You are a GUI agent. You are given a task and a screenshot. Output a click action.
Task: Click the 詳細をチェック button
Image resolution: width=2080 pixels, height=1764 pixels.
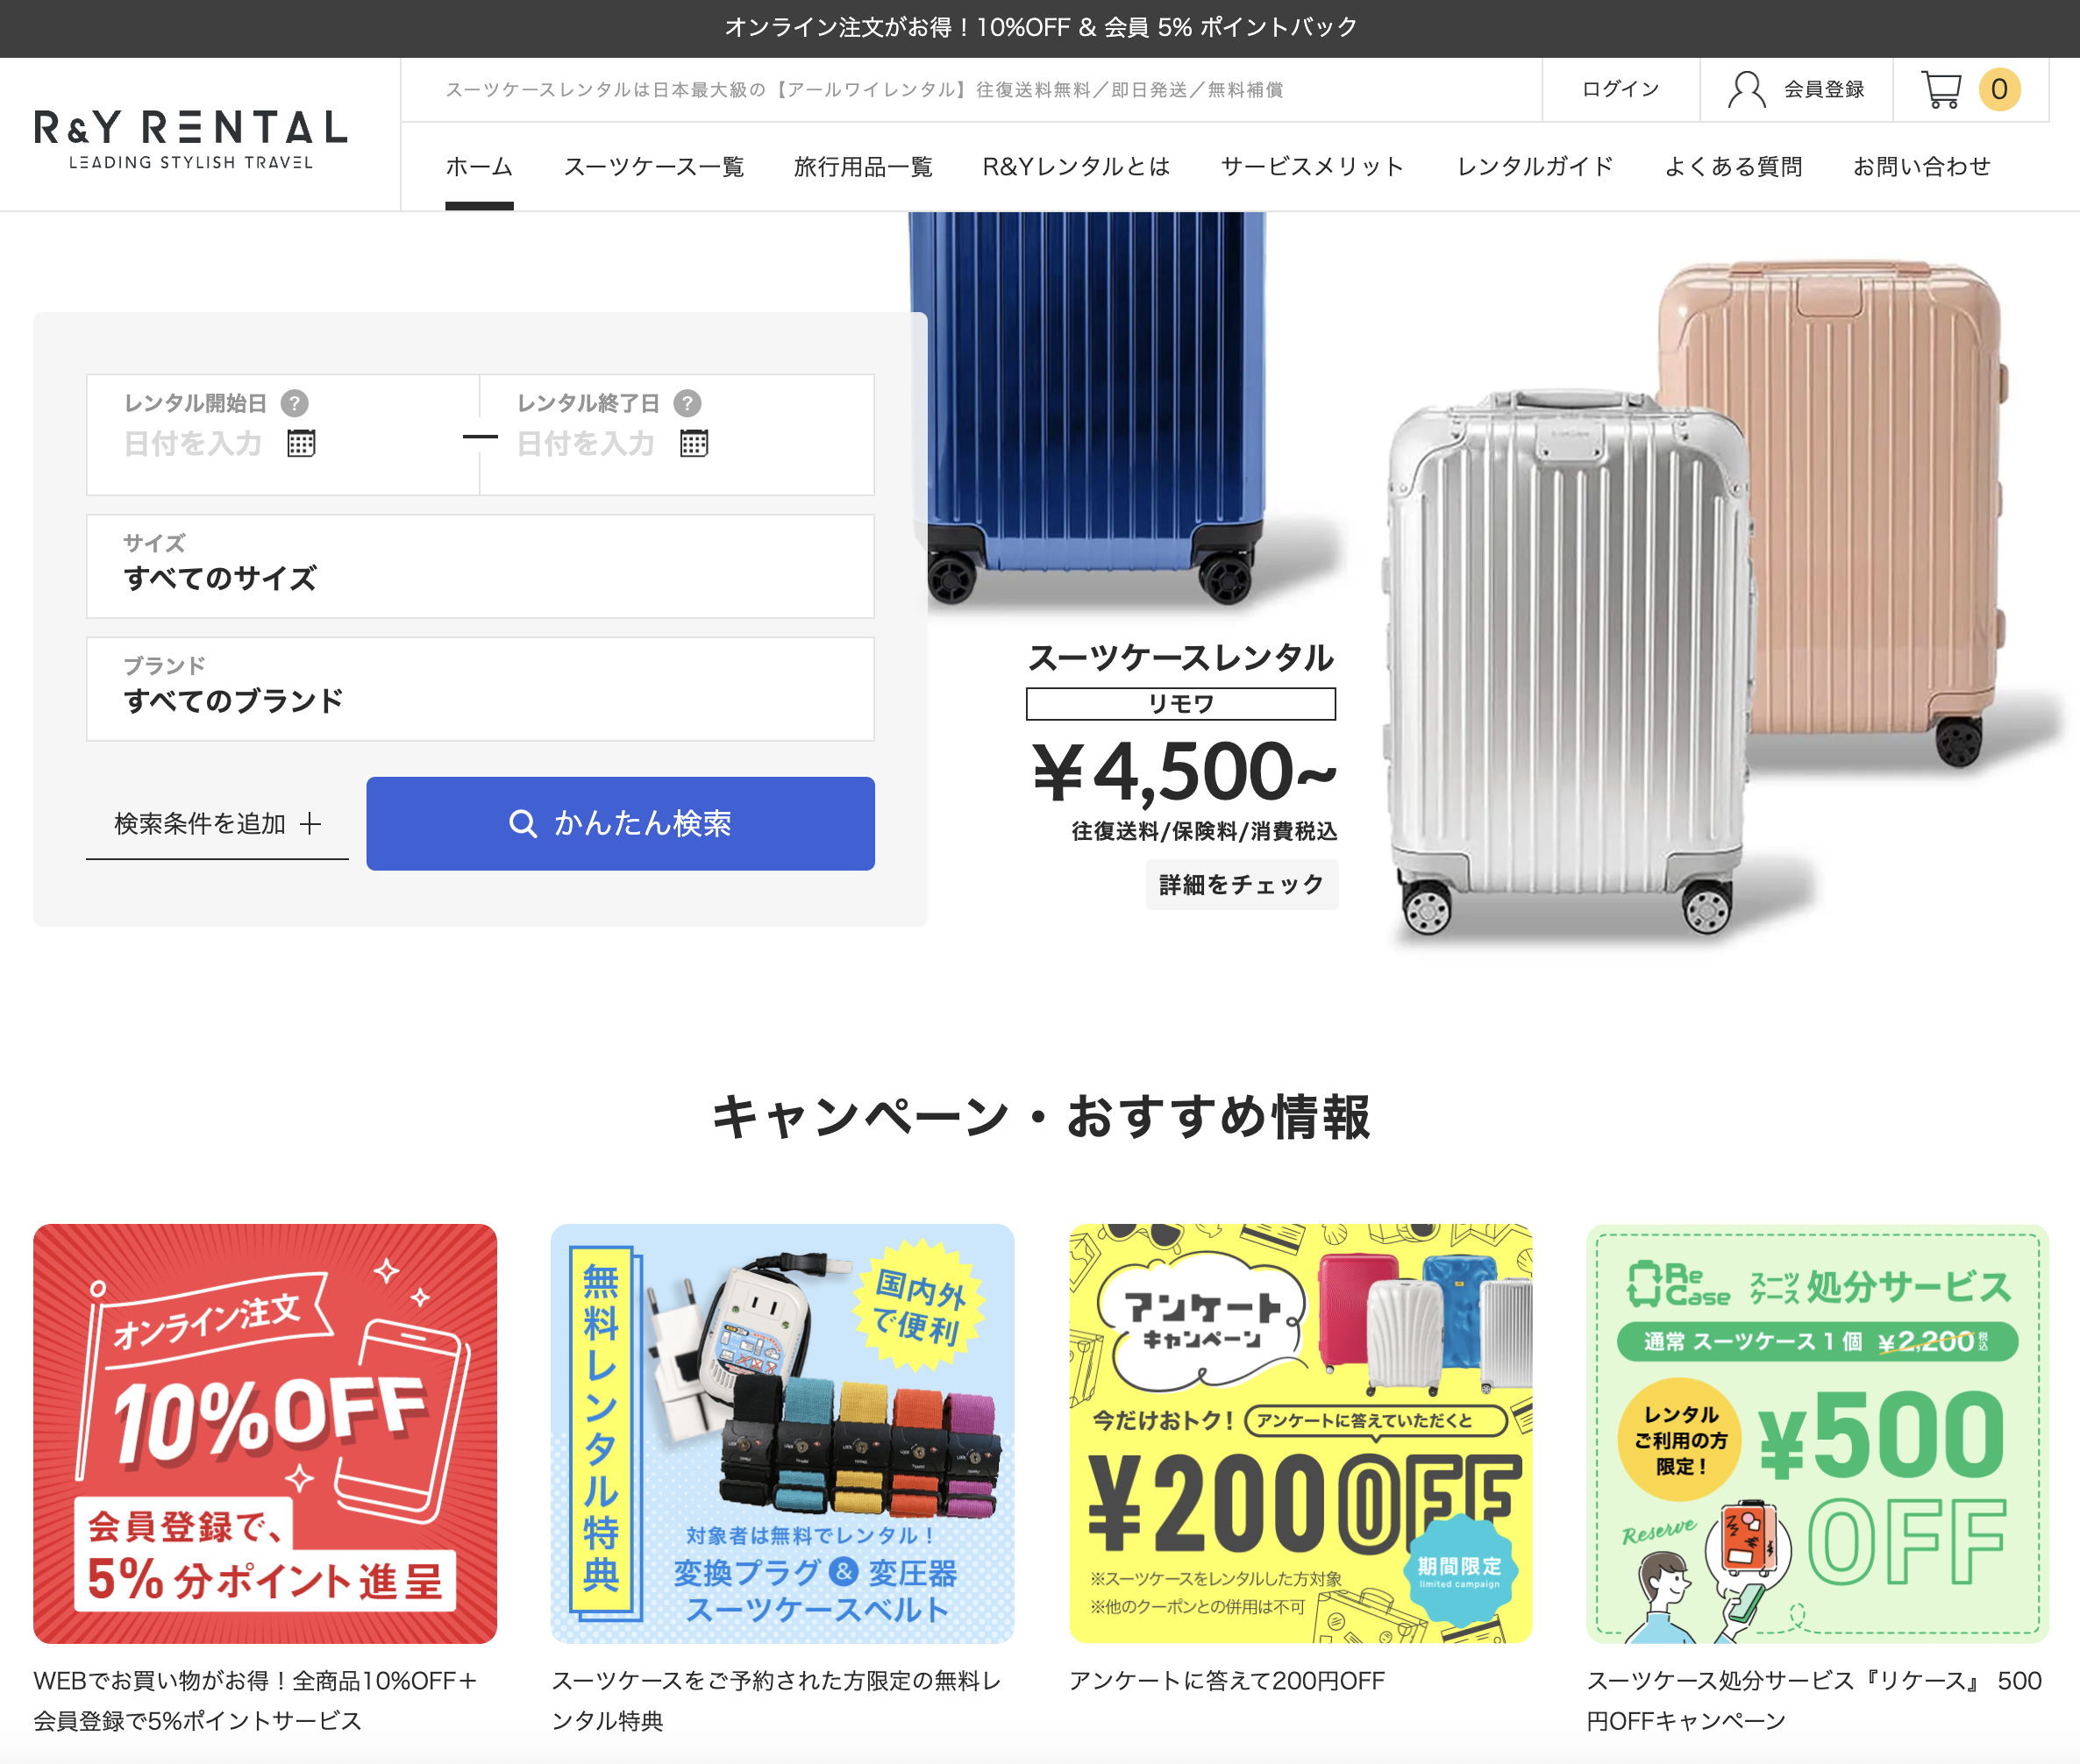tap(1241, 884)
